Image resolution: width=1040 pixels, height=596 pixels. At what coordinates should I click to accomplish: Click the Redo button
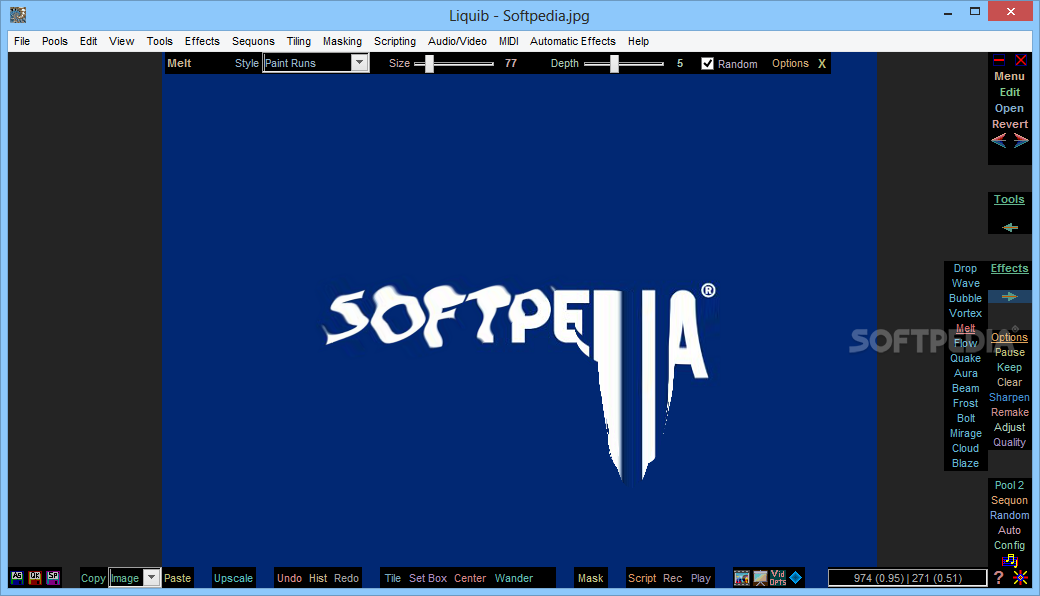pos(346,578)
